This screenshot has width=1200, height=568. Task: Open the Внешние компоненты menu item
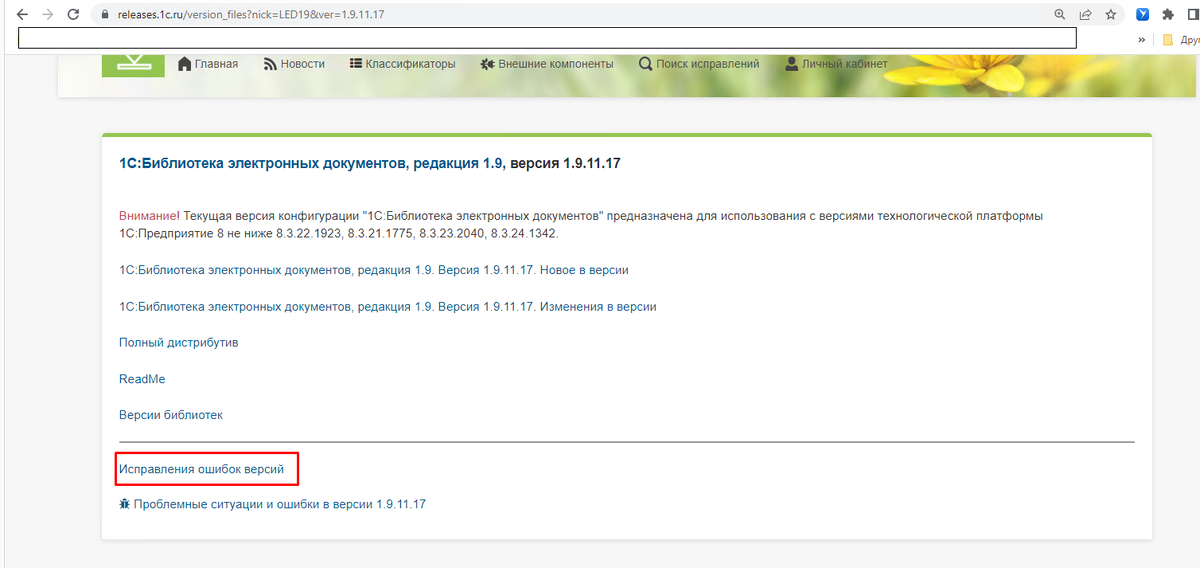click(555, 64)
